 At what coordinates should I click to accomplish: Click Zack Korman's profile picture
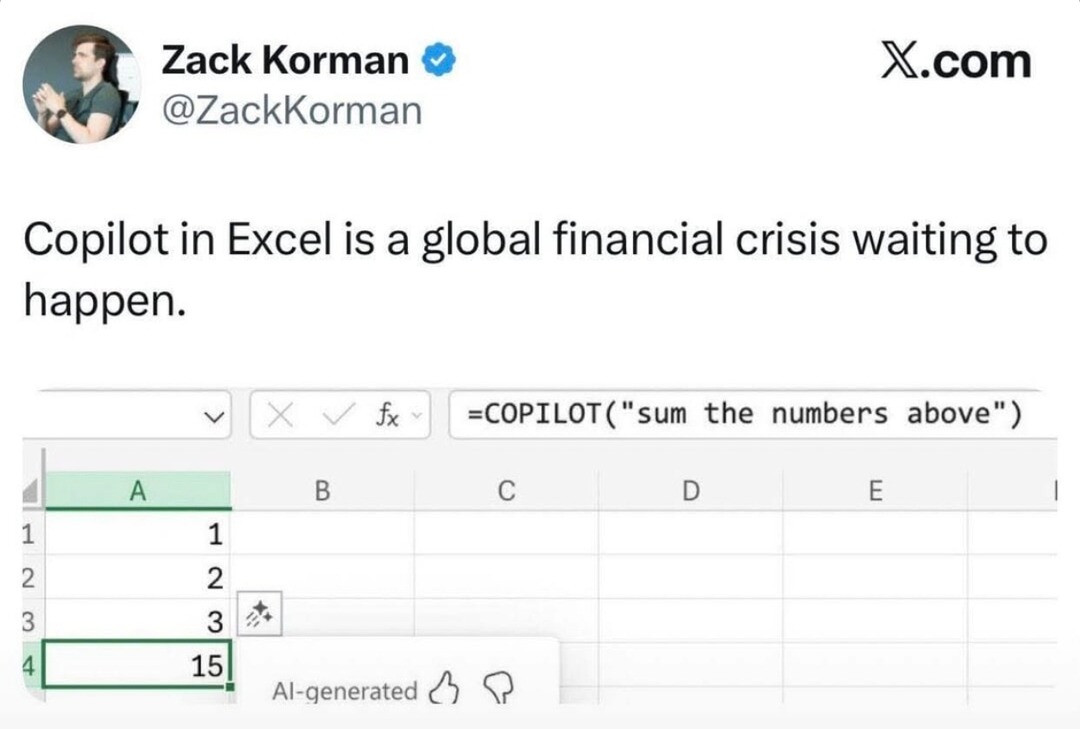point(81,84)
